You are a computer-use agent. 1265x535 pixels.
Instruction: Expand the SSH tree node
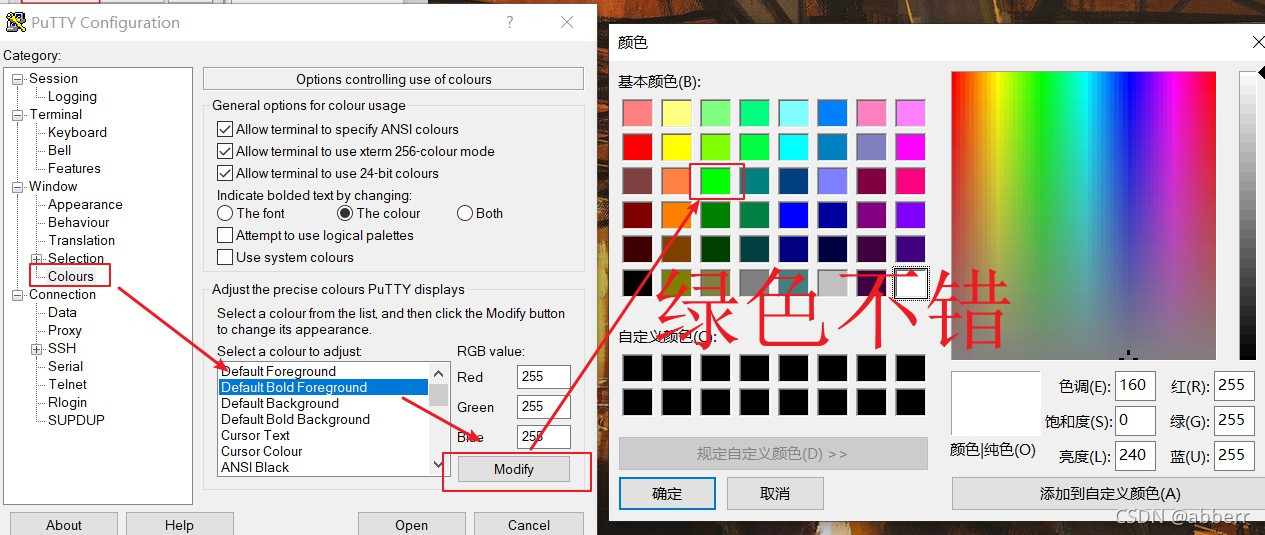[37, 349]
